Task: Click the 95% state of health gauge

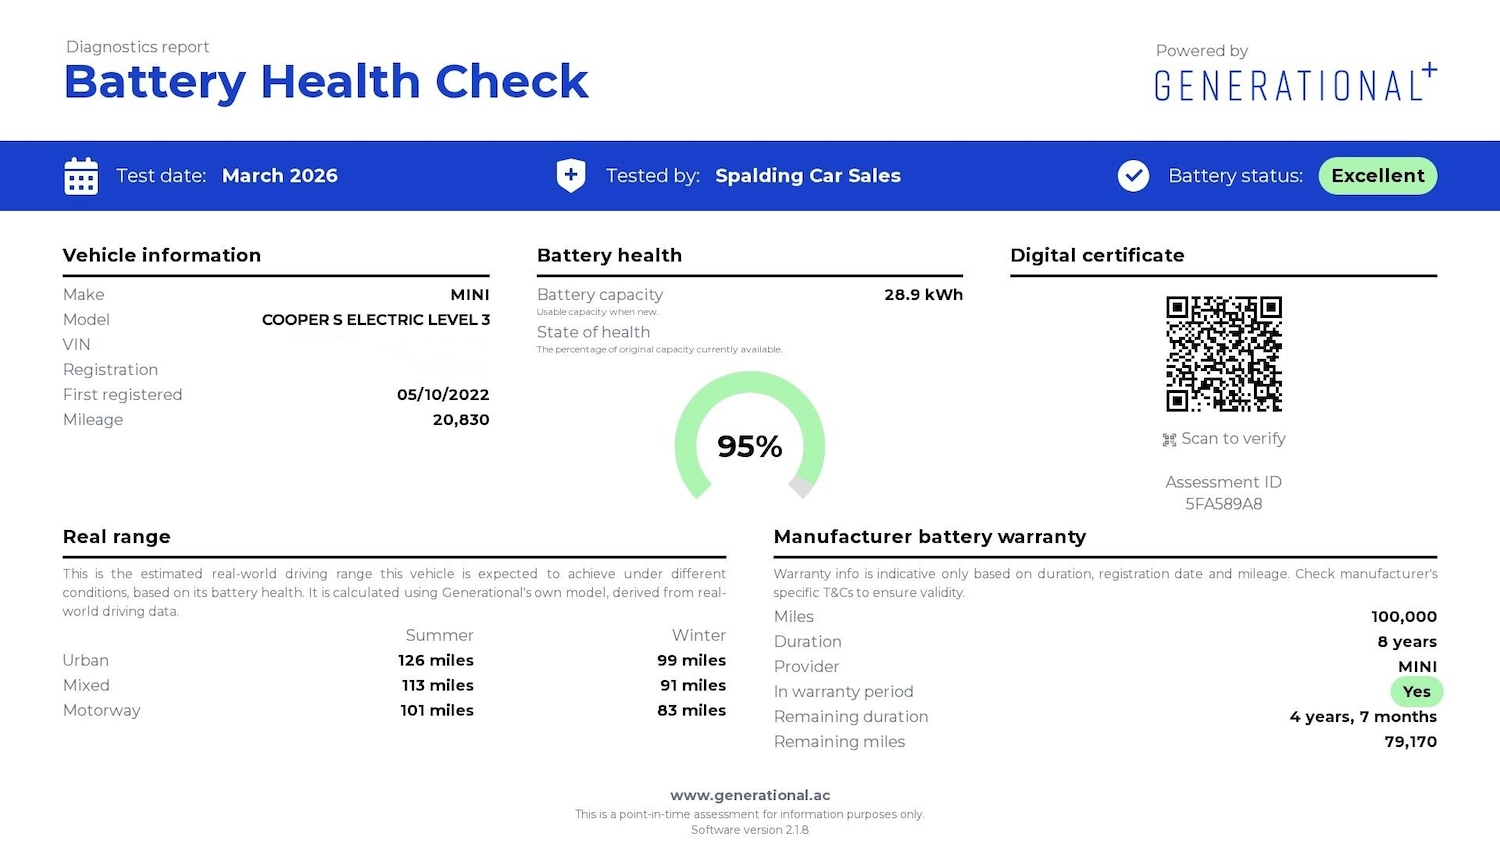Action: click(750, 440)
